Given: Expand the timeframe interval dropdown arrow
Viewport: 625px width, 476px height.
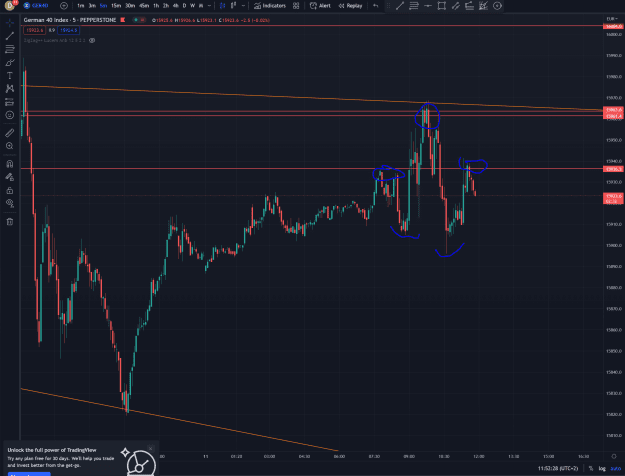Looking at the screenshot, I should click(209, 6).
